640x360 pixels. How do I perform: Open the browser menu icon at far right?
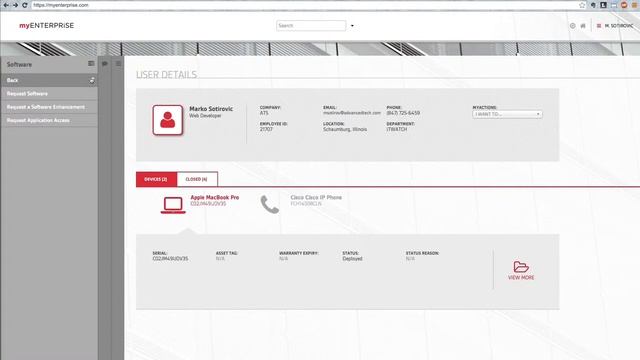click(x=635, y=5)
